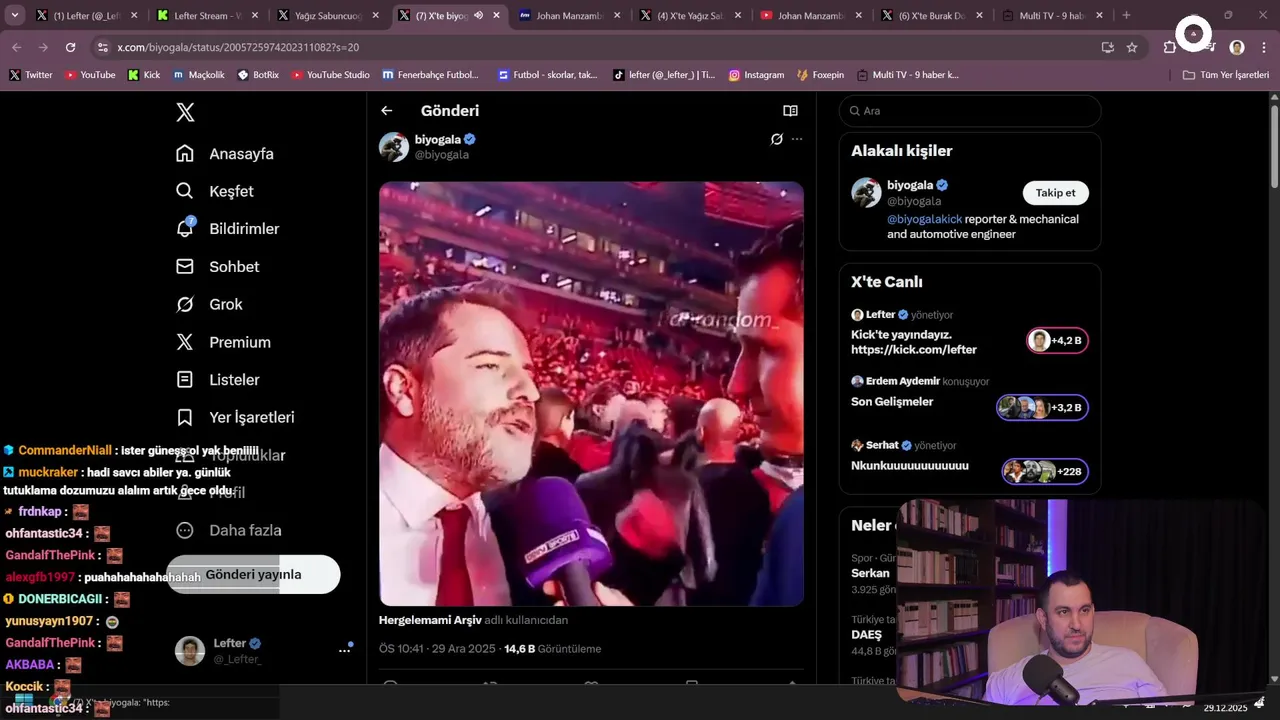
Task: Open the three-dot menu on the post
Action: coord(797,139)
